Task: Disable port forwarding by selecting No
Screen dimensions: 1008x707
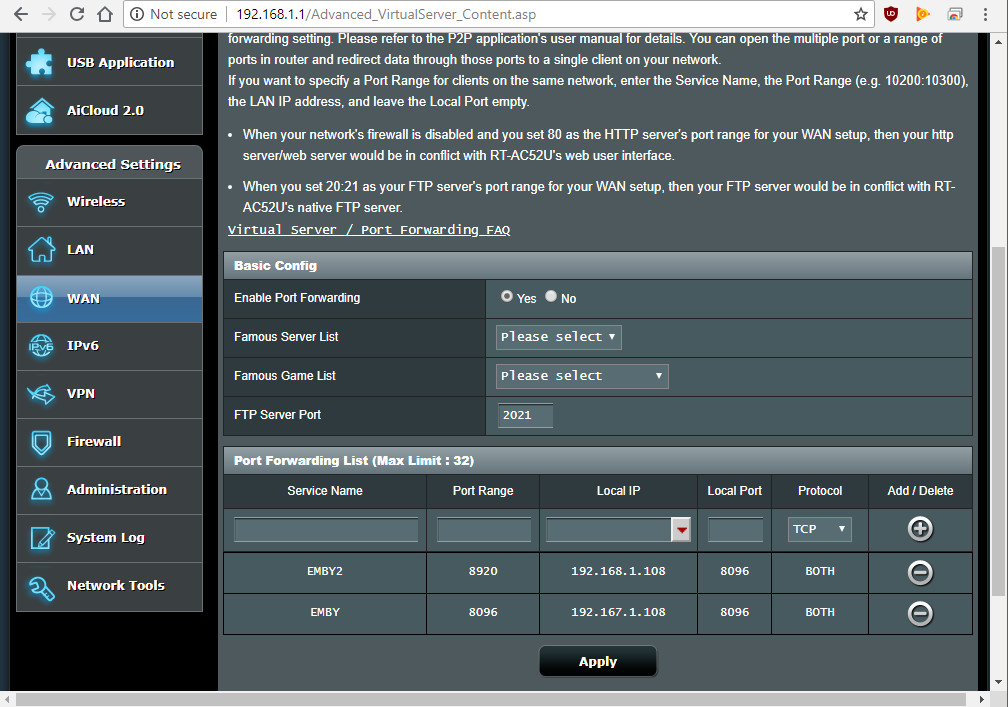Action: coord(551,296)
